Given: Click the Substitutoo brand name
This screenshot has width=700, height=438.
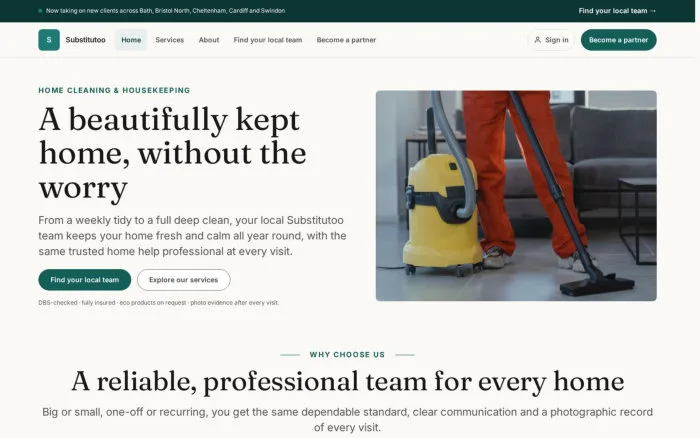Looking at the screenshot, I should coord(85,40).
